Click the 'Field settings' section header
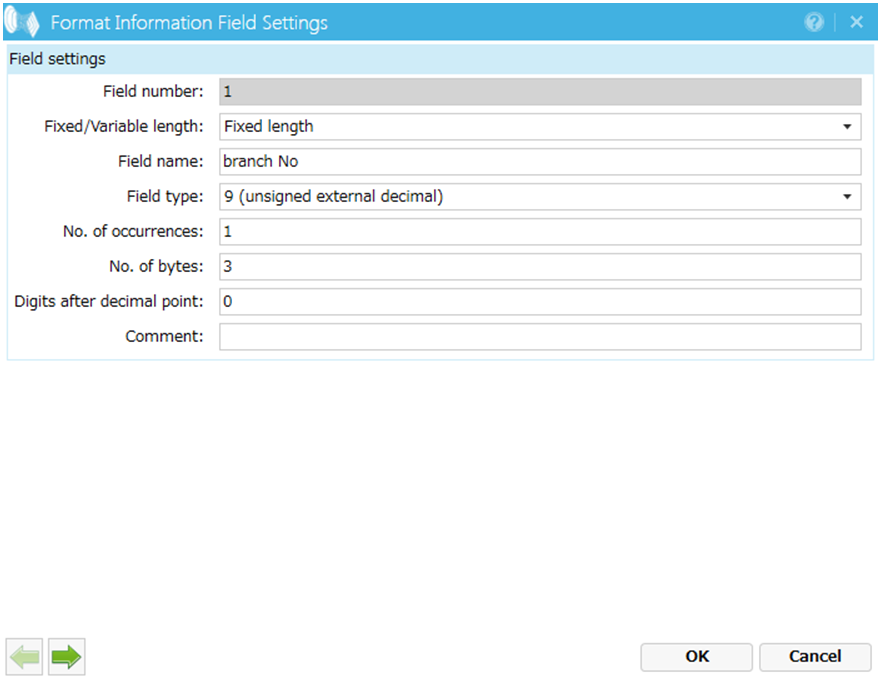Screen dimensions: 881x683 click(58, 59)
